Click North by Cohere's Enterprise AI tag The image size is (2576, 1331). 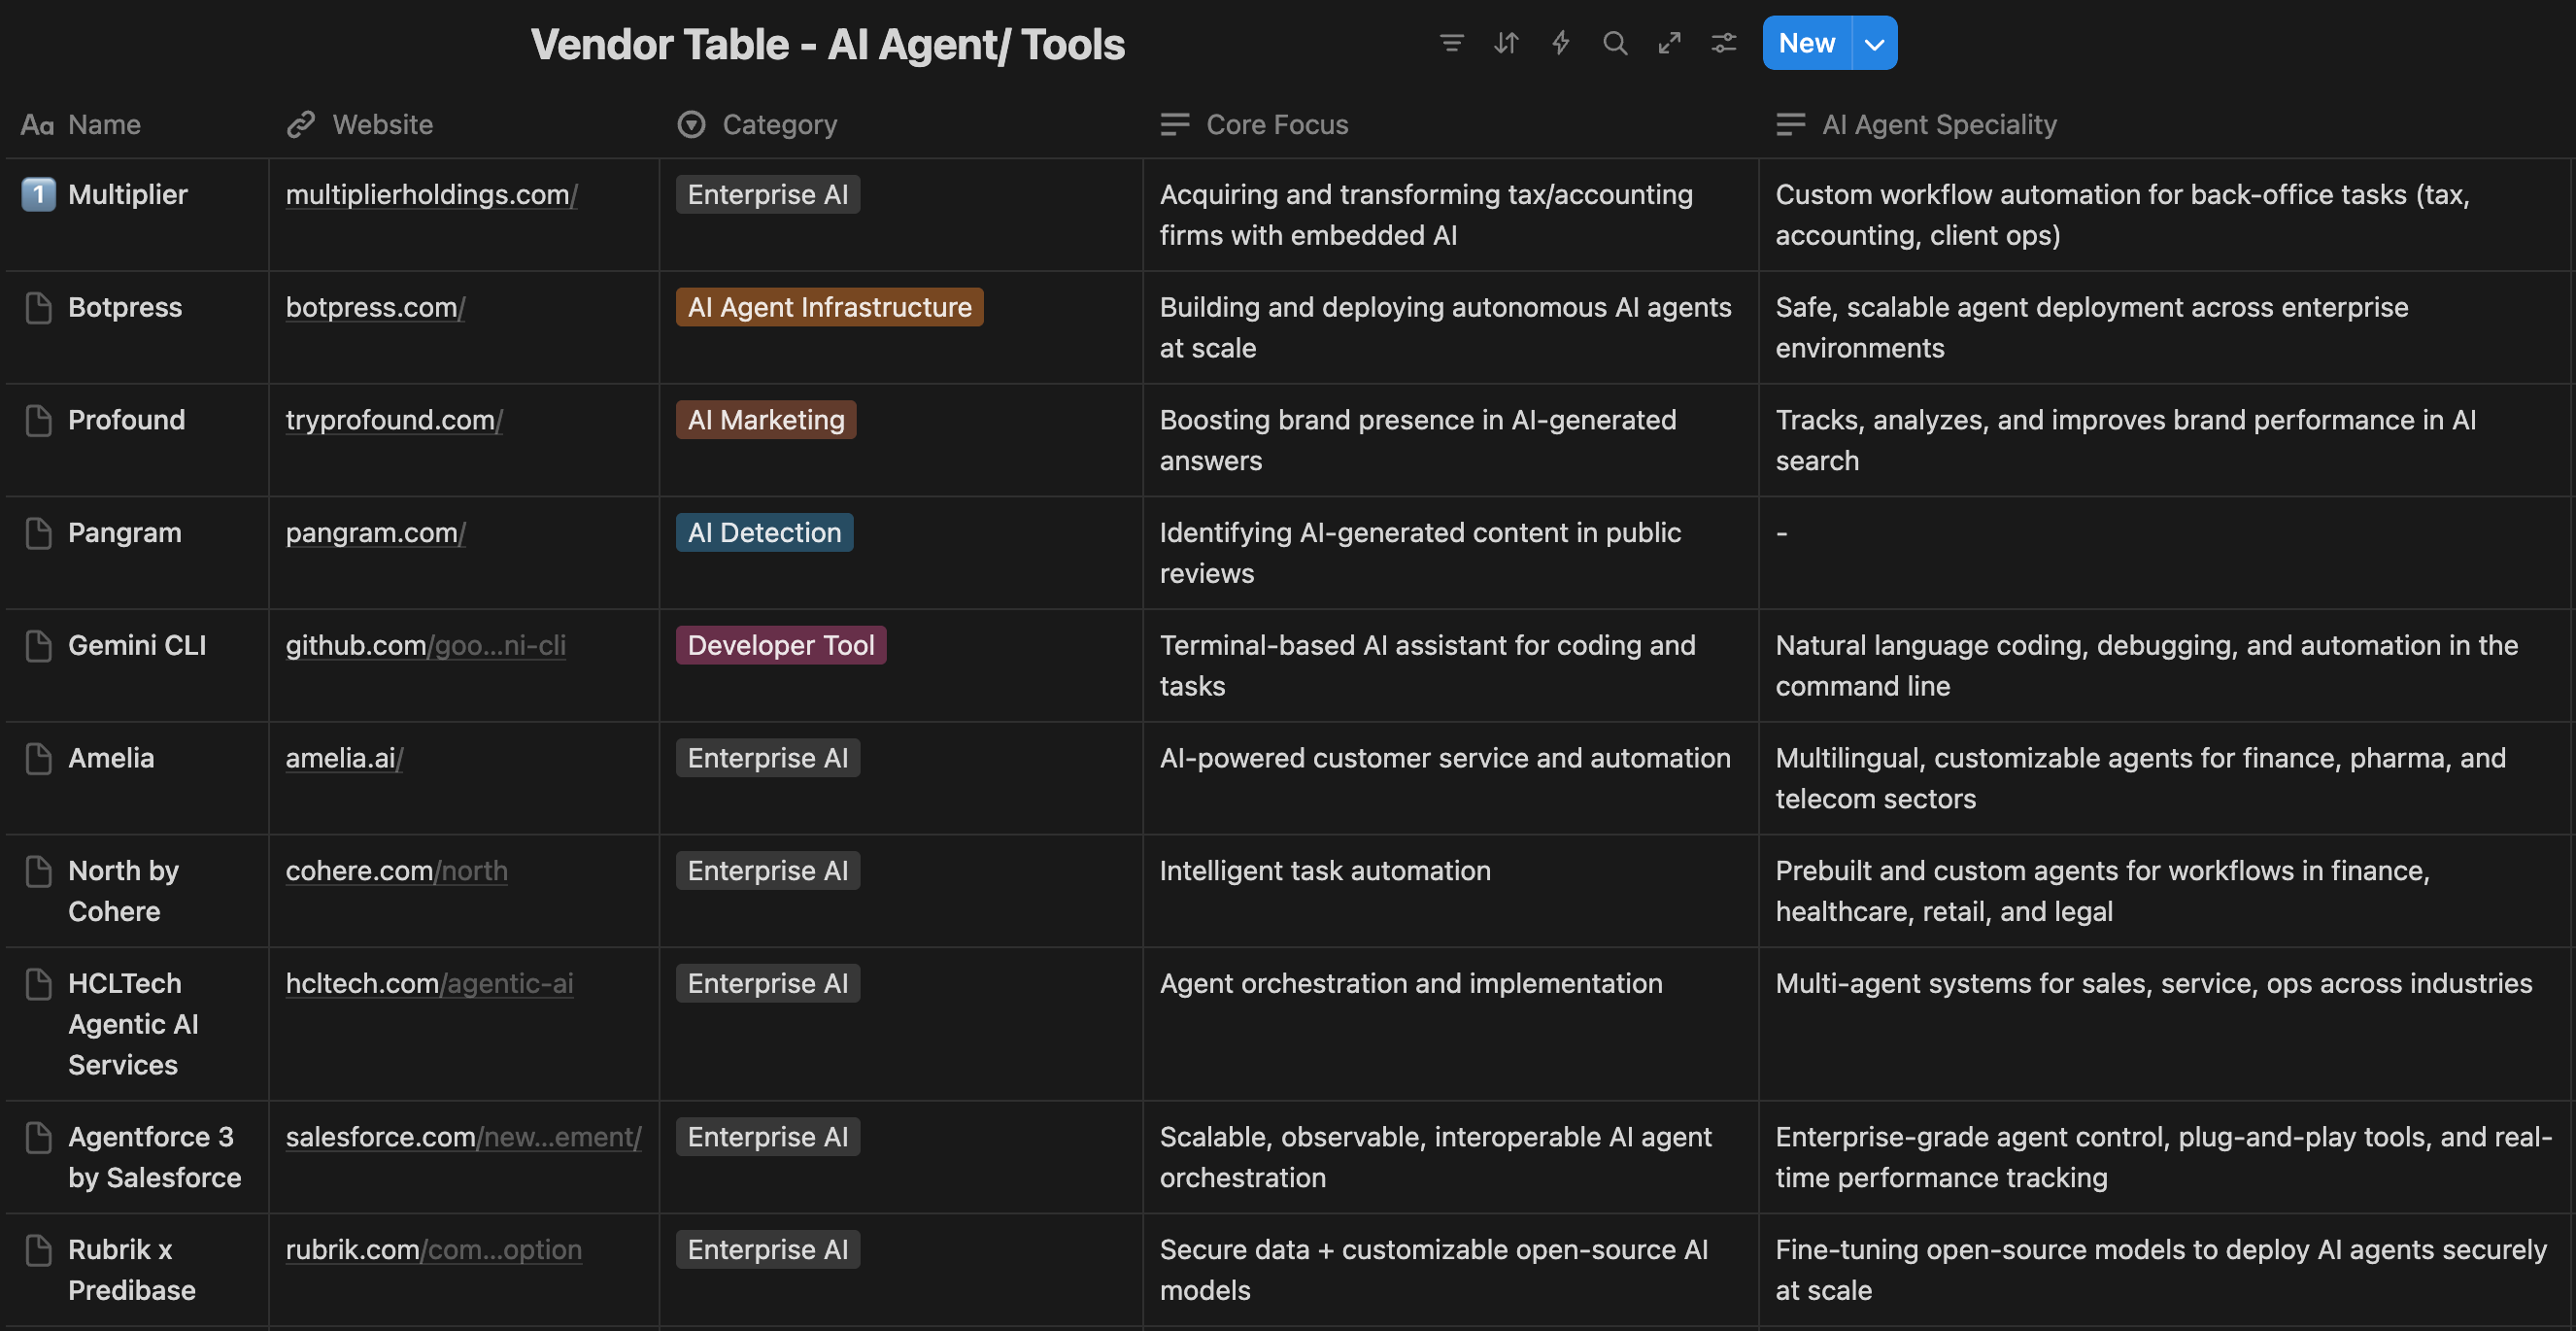point(767,870)
